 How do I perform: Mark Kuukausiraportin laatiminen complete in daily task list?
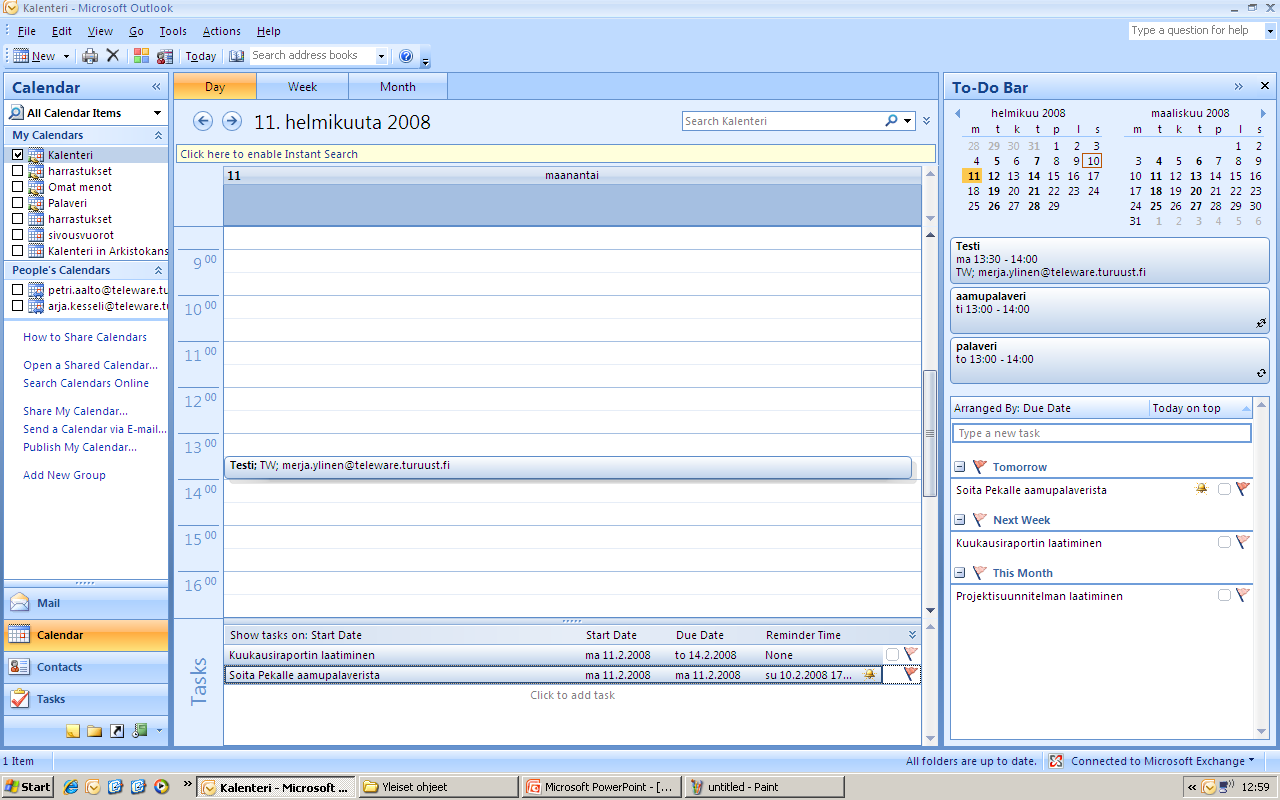[892, 654]
